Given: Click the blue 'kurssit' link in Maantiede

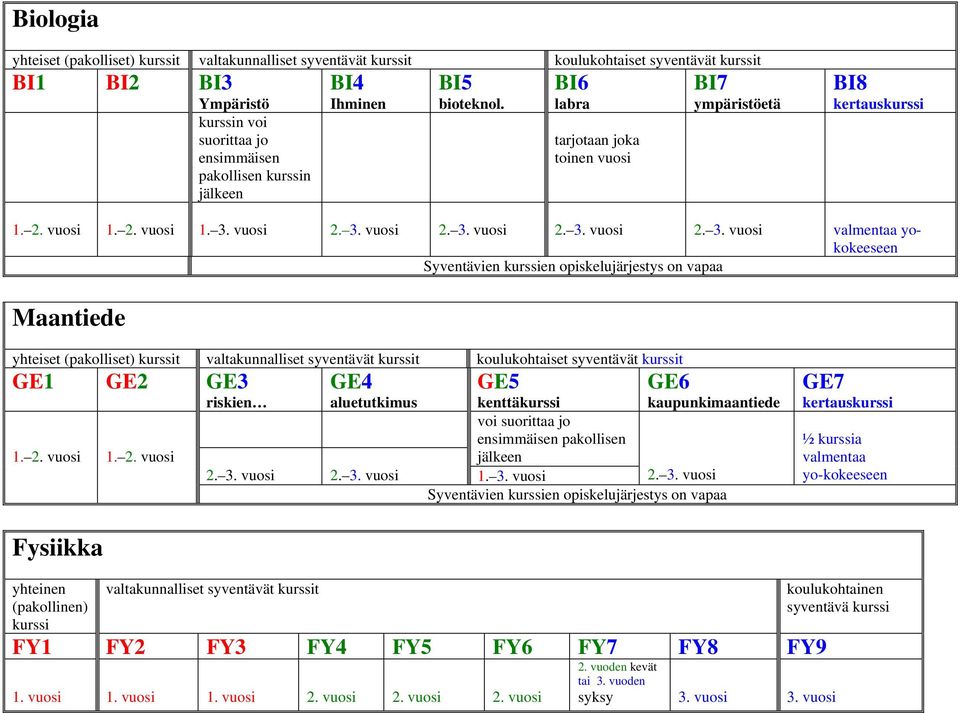Looking at the screenshot, I should (662, 359).
